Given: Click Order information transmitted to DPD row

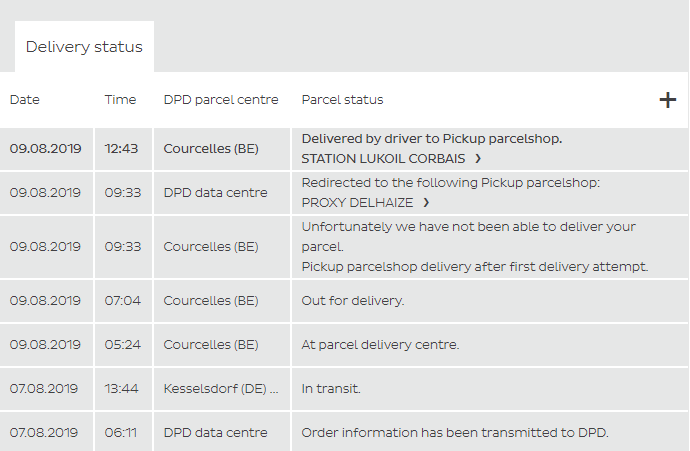Looking at the screenshot, I should 344,432.
